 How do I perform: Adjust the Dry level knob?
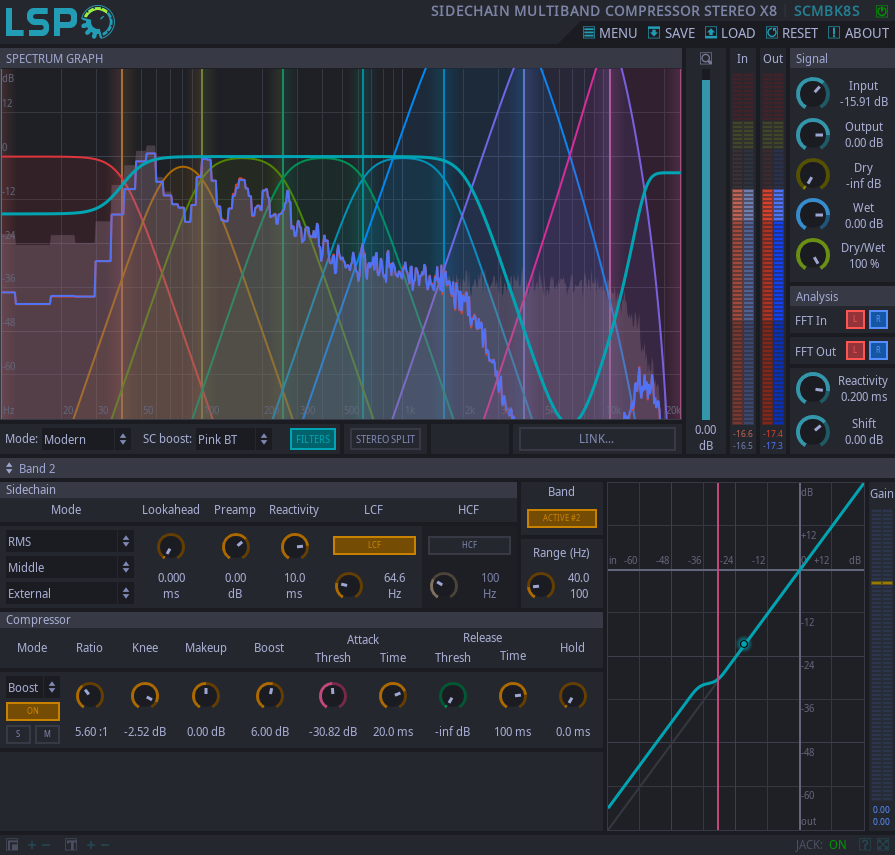coord(813,175)
